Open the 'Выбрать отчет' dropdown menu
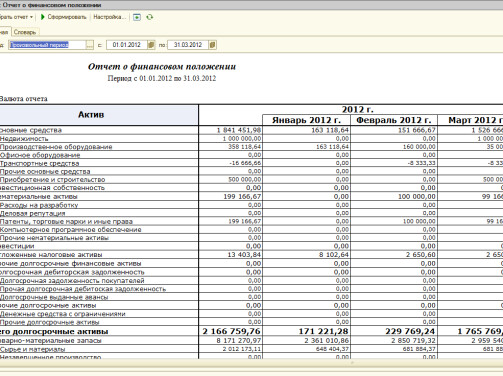 pos(16,17)
